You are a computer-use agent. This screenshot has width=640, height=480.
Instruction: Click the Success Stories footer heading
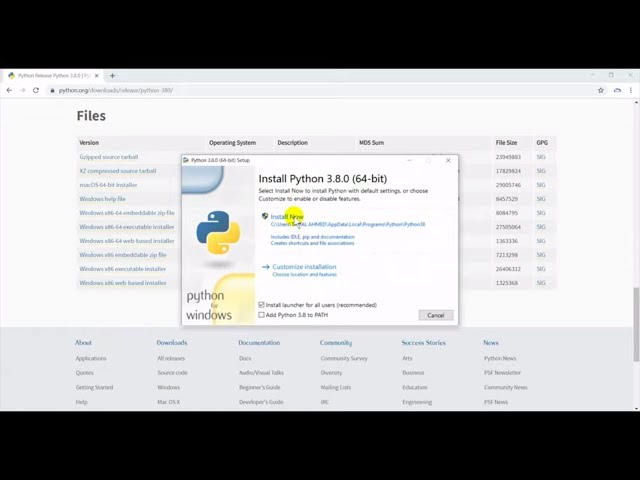point(424,342)
